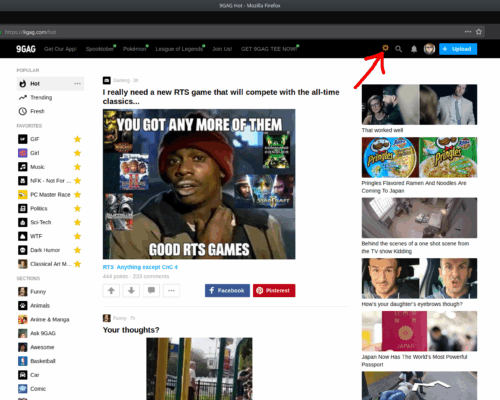Image resolution: width=500 pixels, height=400 pixels.
Task: Open Join Us! nav link
Action: [x=222, y=49]
